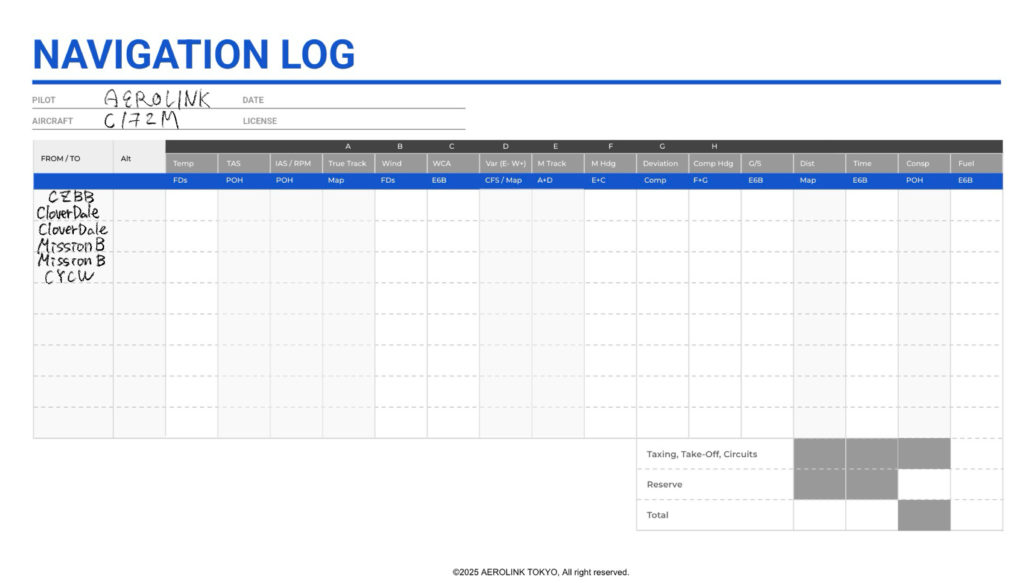The width and height of the screenshot is (1024, 583).
Task: Click the Consp cell in the Reserve row
Action: pos(924,485)
